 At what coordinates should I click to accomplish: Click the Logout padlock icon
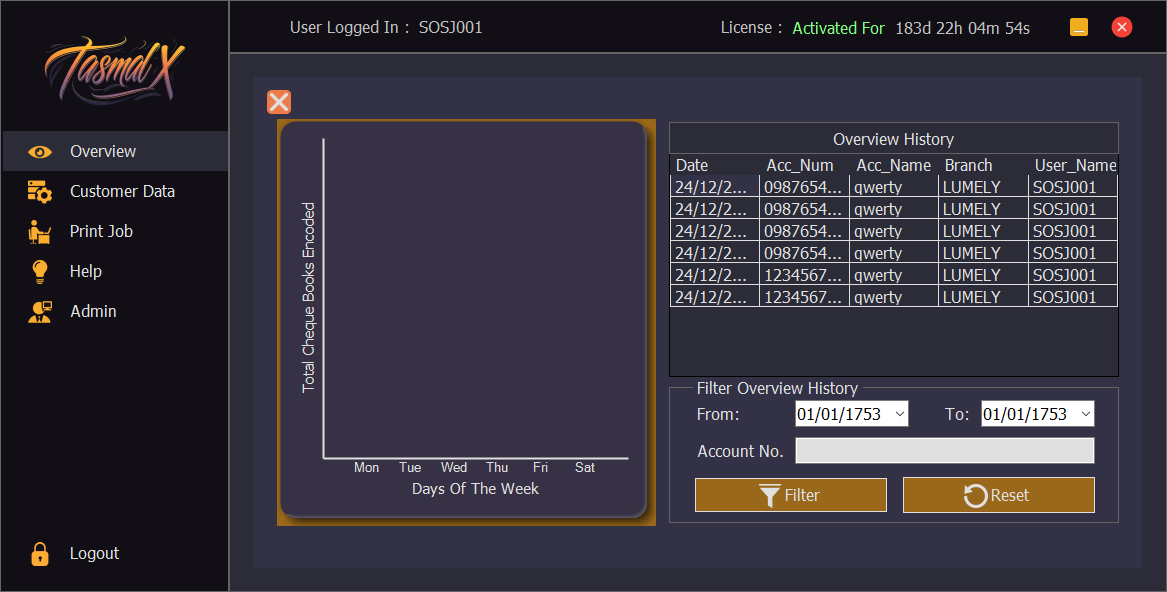click(40, 554)
